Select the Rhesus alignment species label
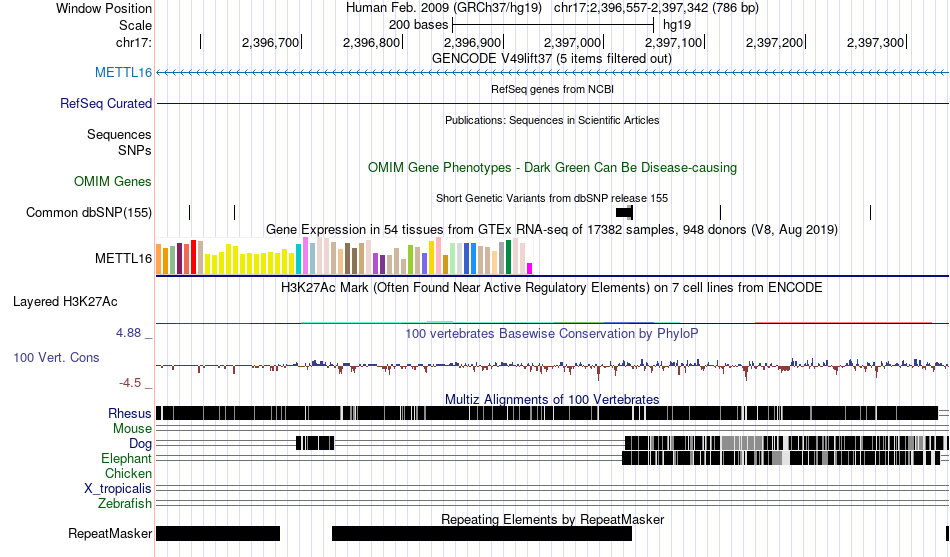Screen dimensions: 950x557 click(130, 413)
